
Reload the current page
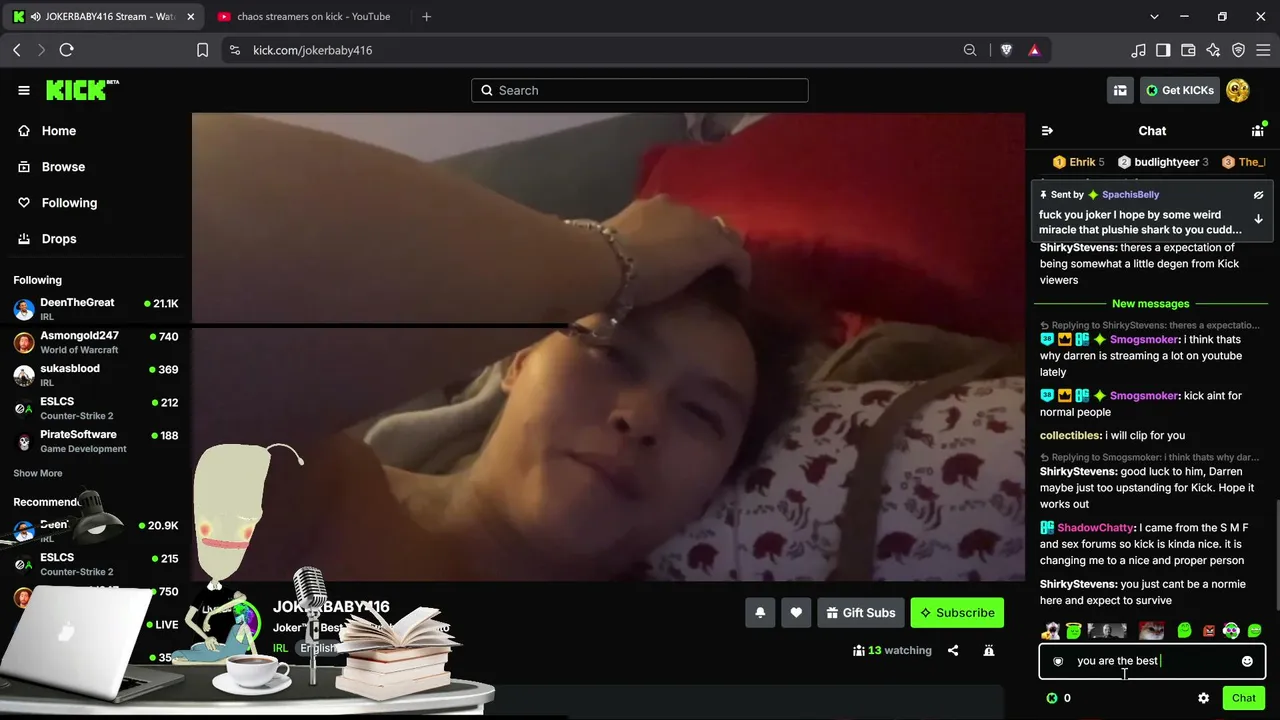click(x=67, y=50)
